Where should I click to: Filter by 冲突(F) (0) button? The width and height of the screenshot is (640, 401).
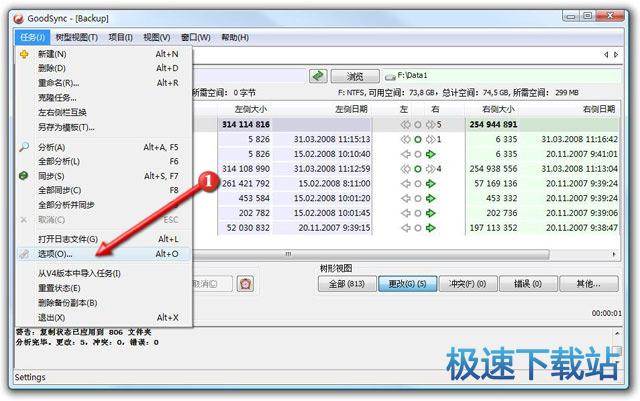click(468, 283)
